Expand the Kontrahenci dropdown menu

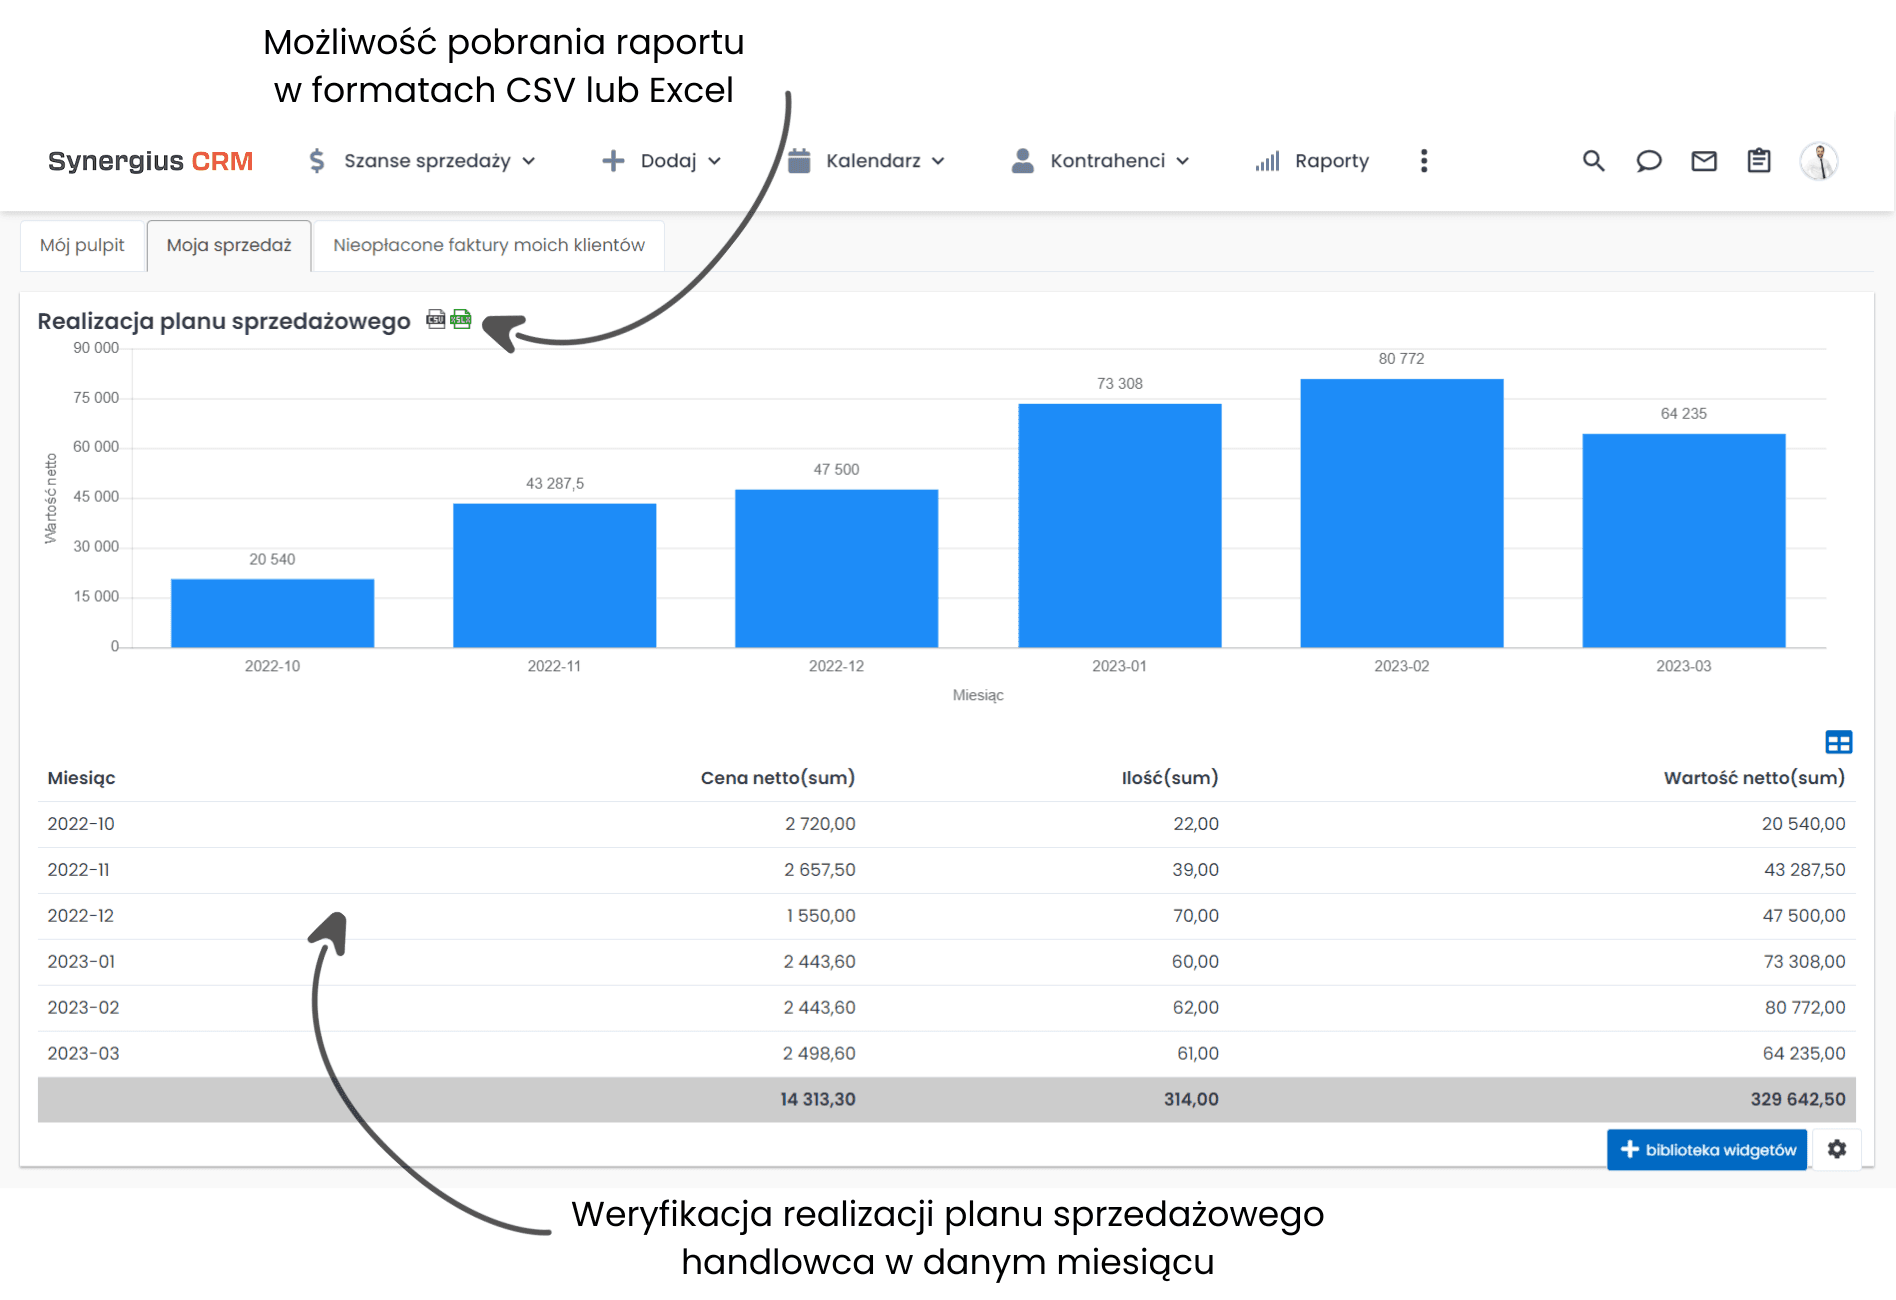click(1101, 161)
